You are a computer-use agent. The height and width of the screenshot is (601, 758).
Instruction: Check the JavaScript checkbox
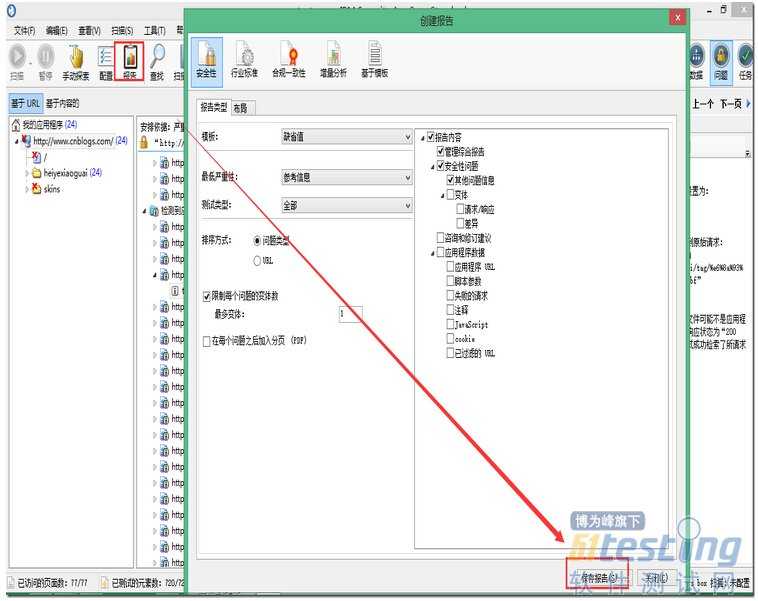click(450, 324)
